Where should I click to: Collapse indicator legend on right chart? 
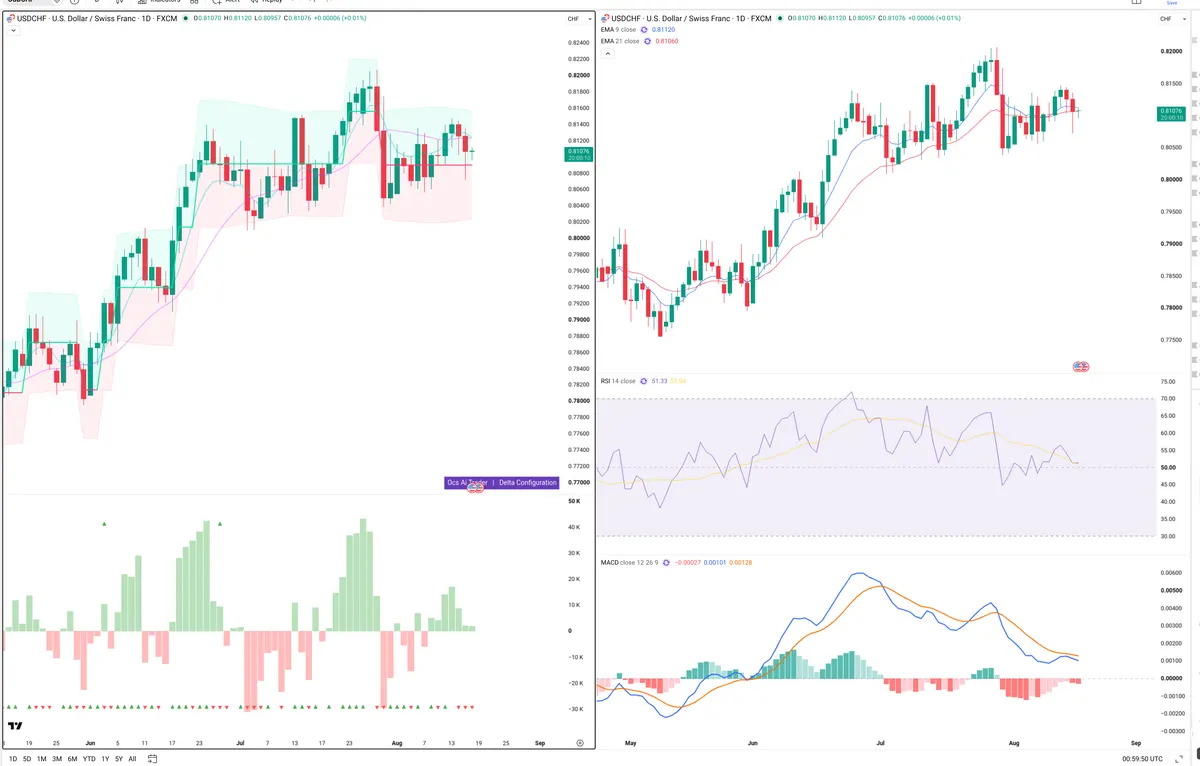tap(607, 53)
